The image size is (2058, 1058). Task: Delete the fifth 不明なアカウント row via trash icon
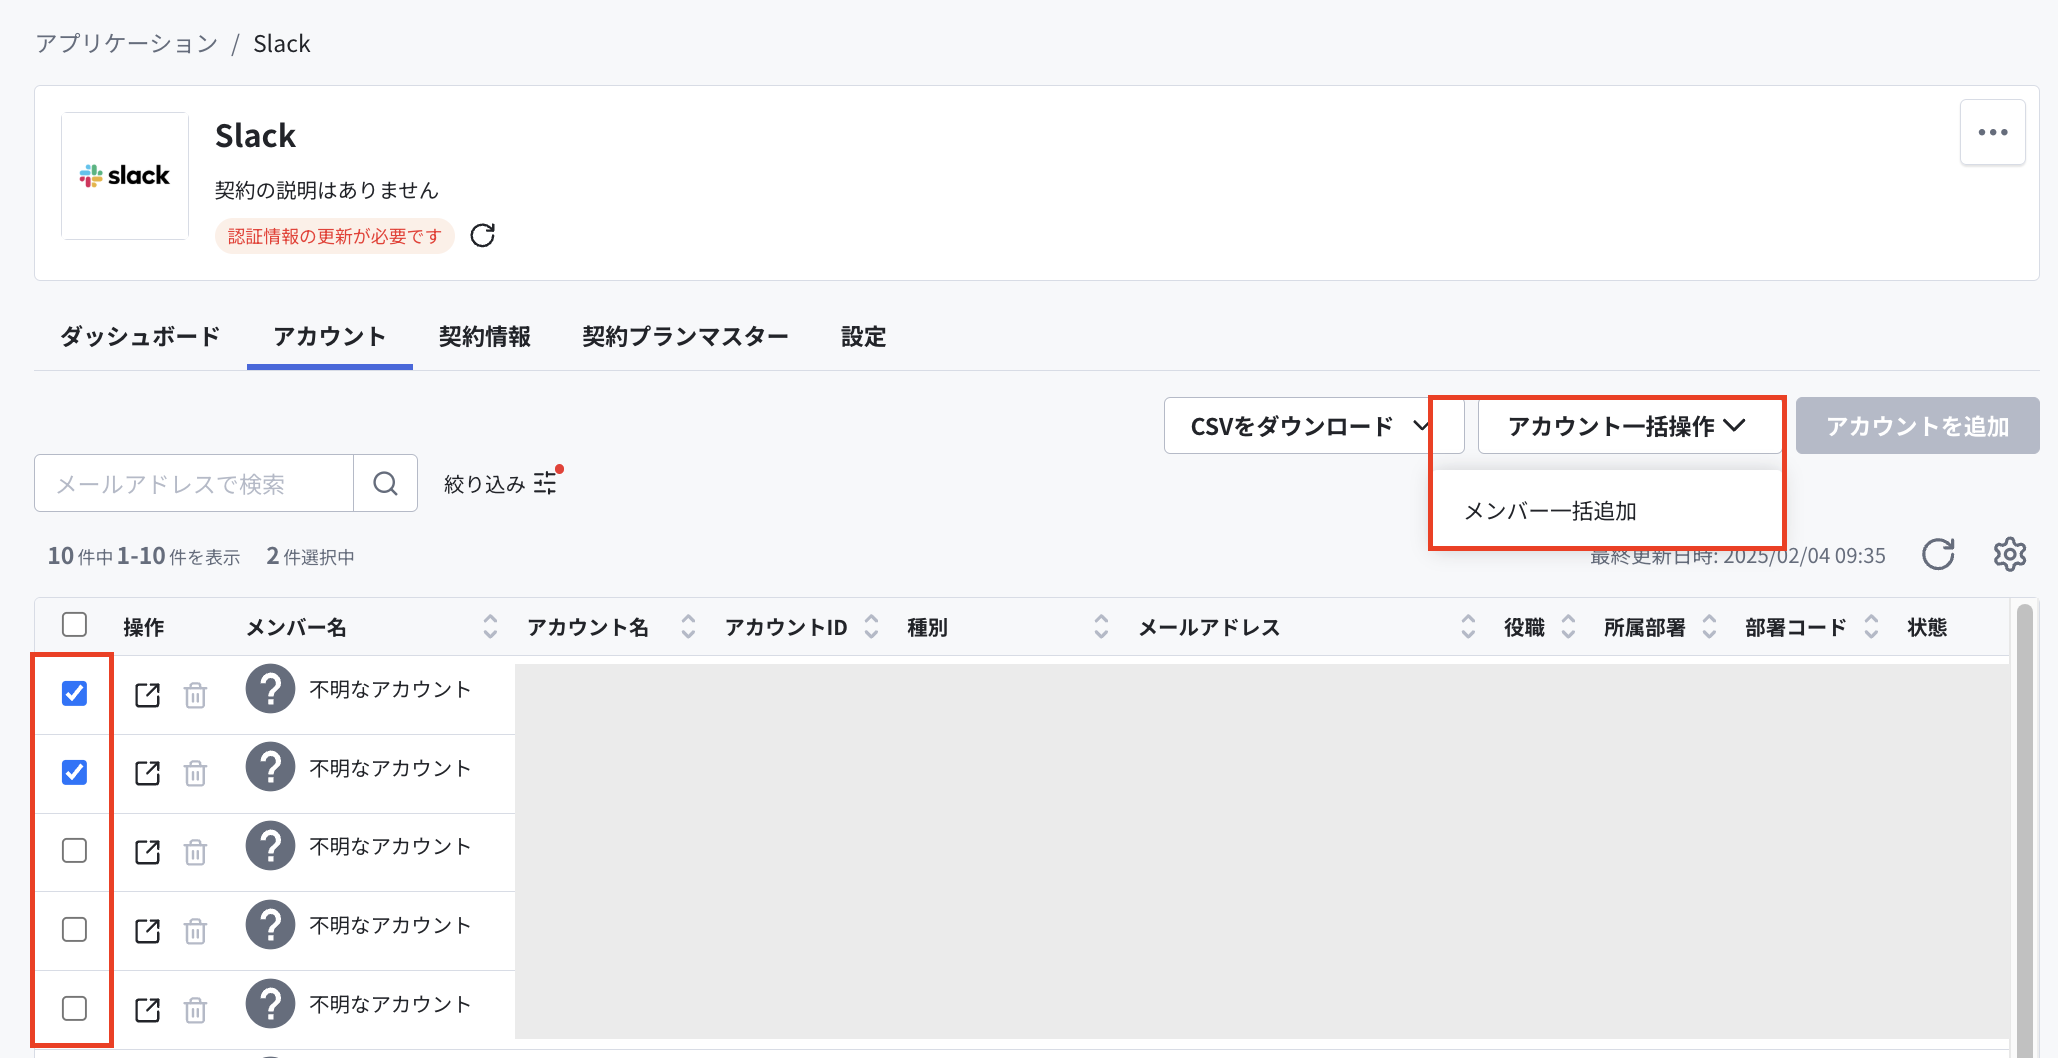[x=195, y=1009]
